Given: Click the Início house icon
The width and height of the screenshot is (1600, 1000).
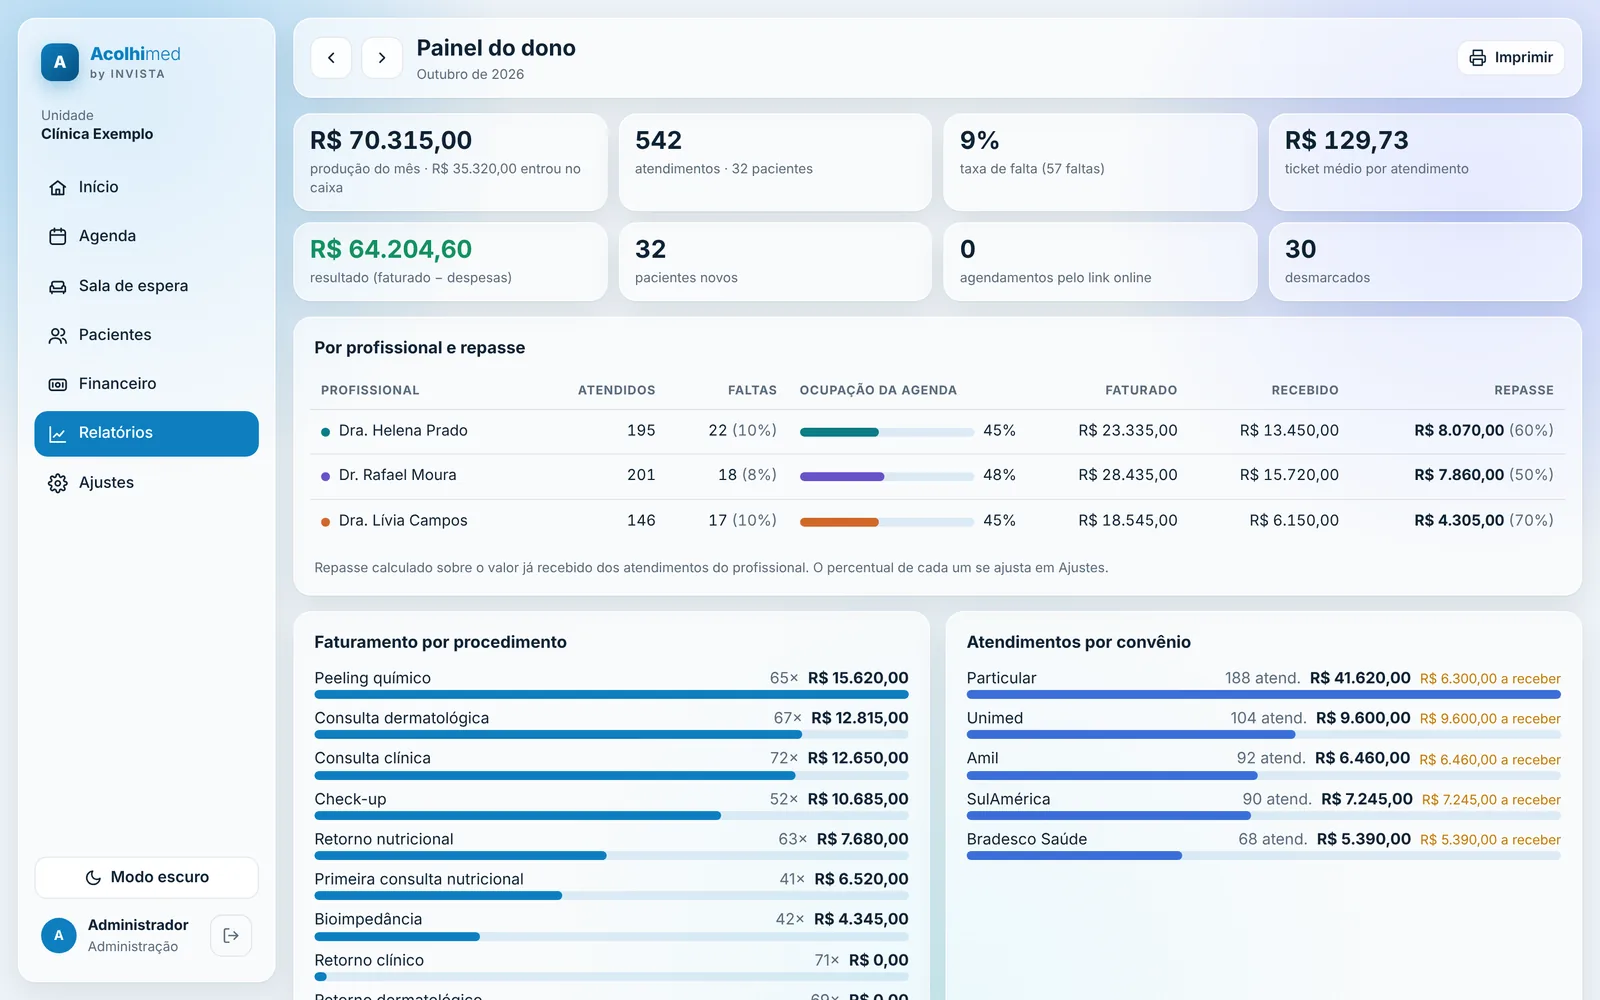Looking at the screenshot, I should click(x=58, y=188).
